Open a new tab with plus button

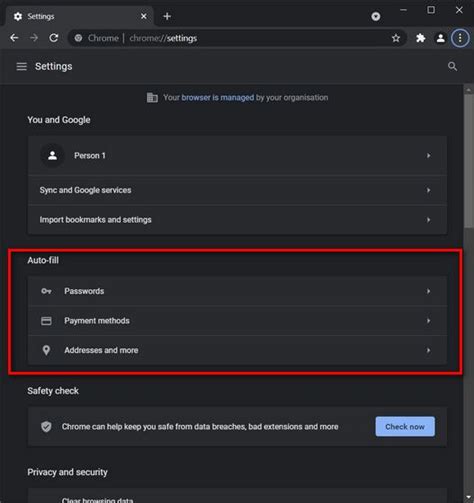167,16
